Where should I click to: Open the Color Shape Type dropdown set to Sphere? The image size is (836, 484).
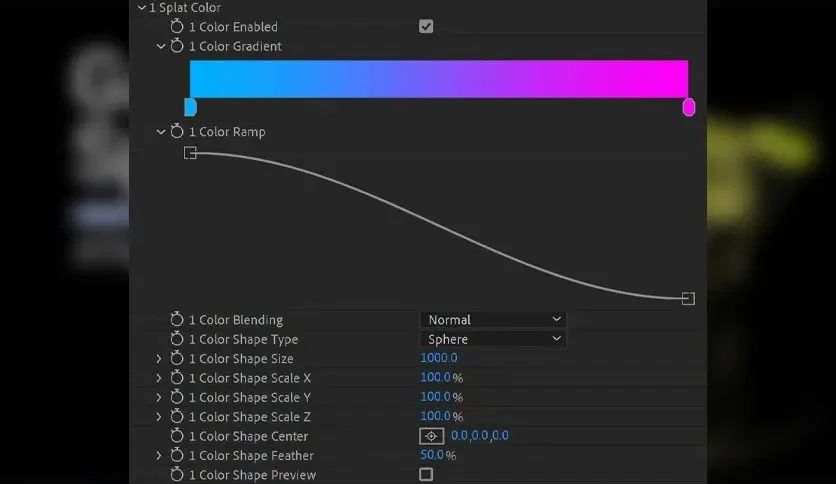pyautogui.click(x=493, y=339)
